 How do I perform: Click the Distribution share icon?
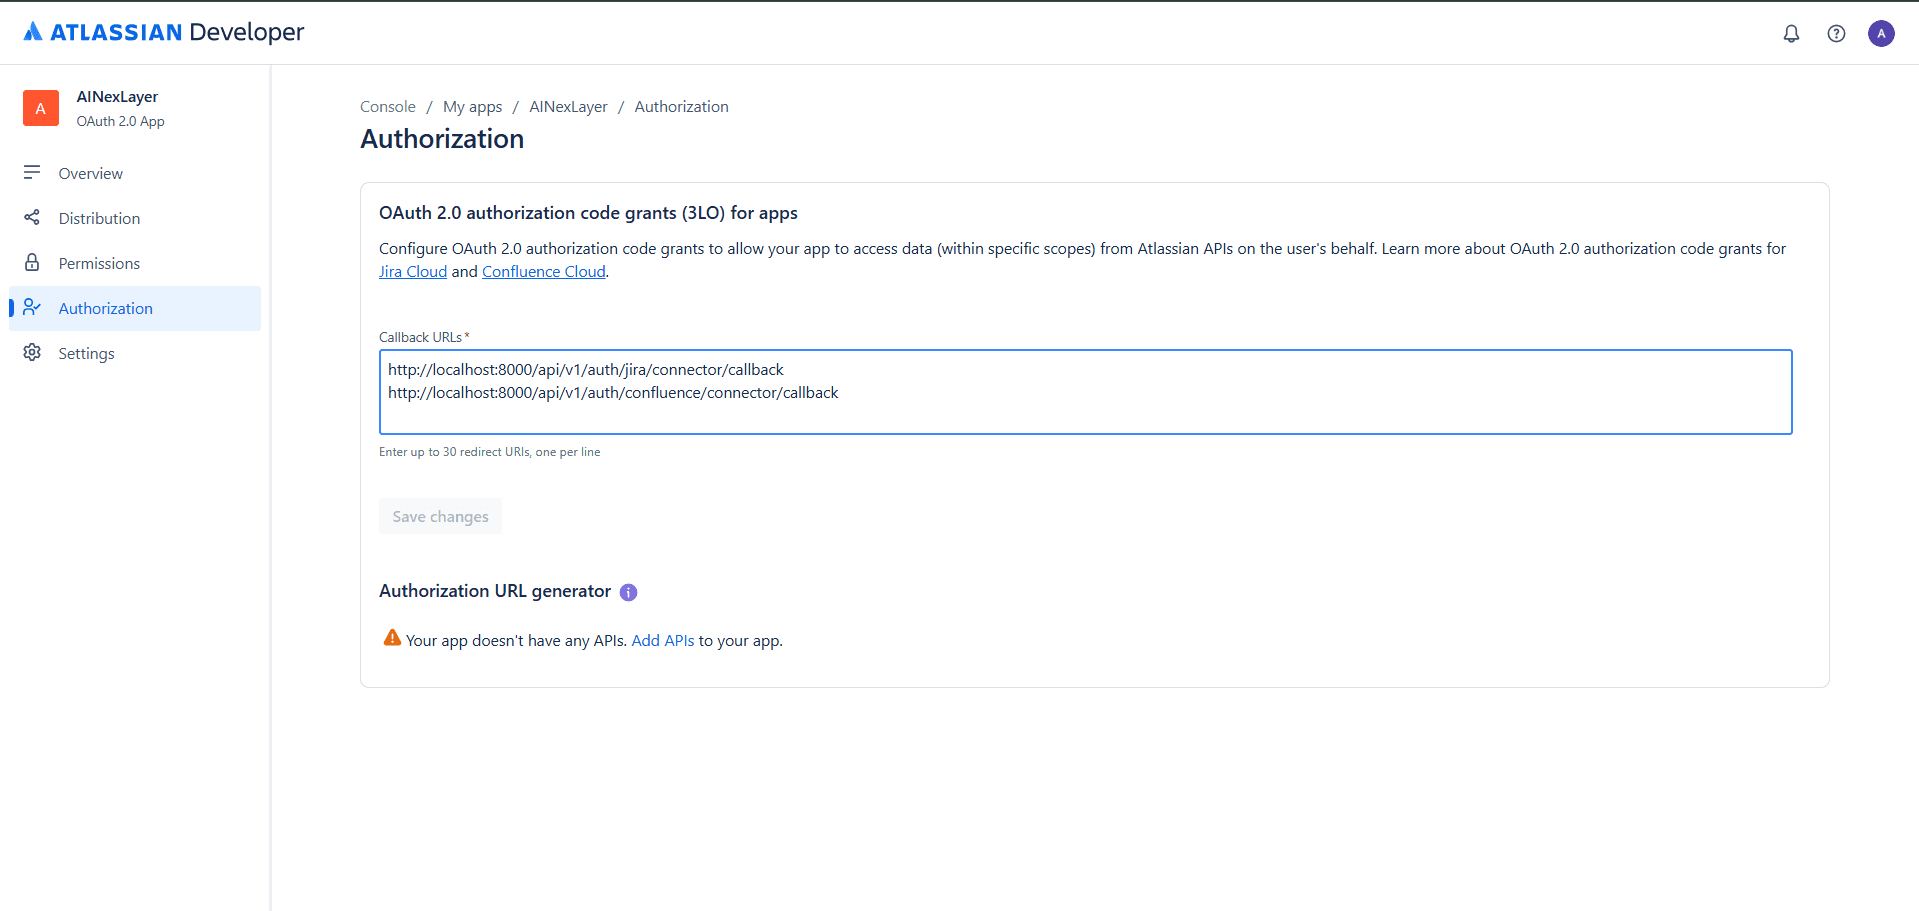(32, 217)
